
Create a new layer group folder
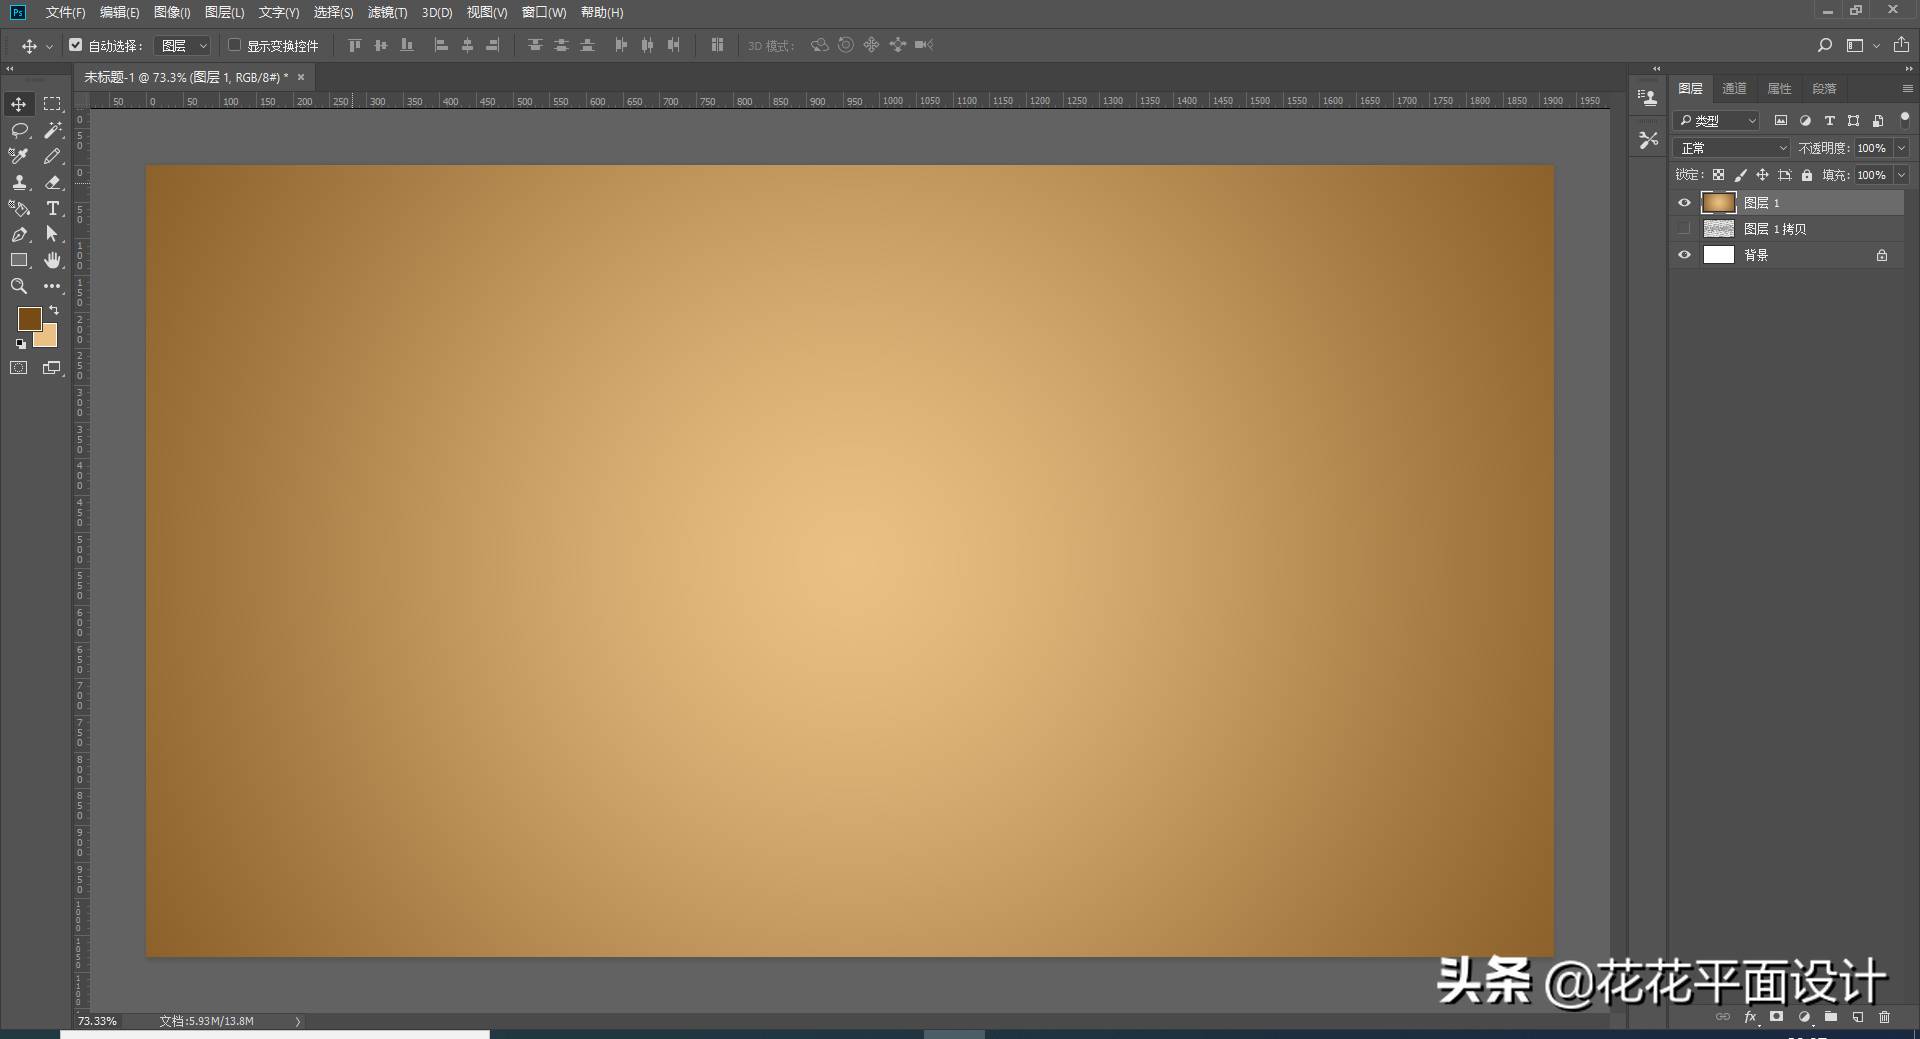[1830, 1017]
